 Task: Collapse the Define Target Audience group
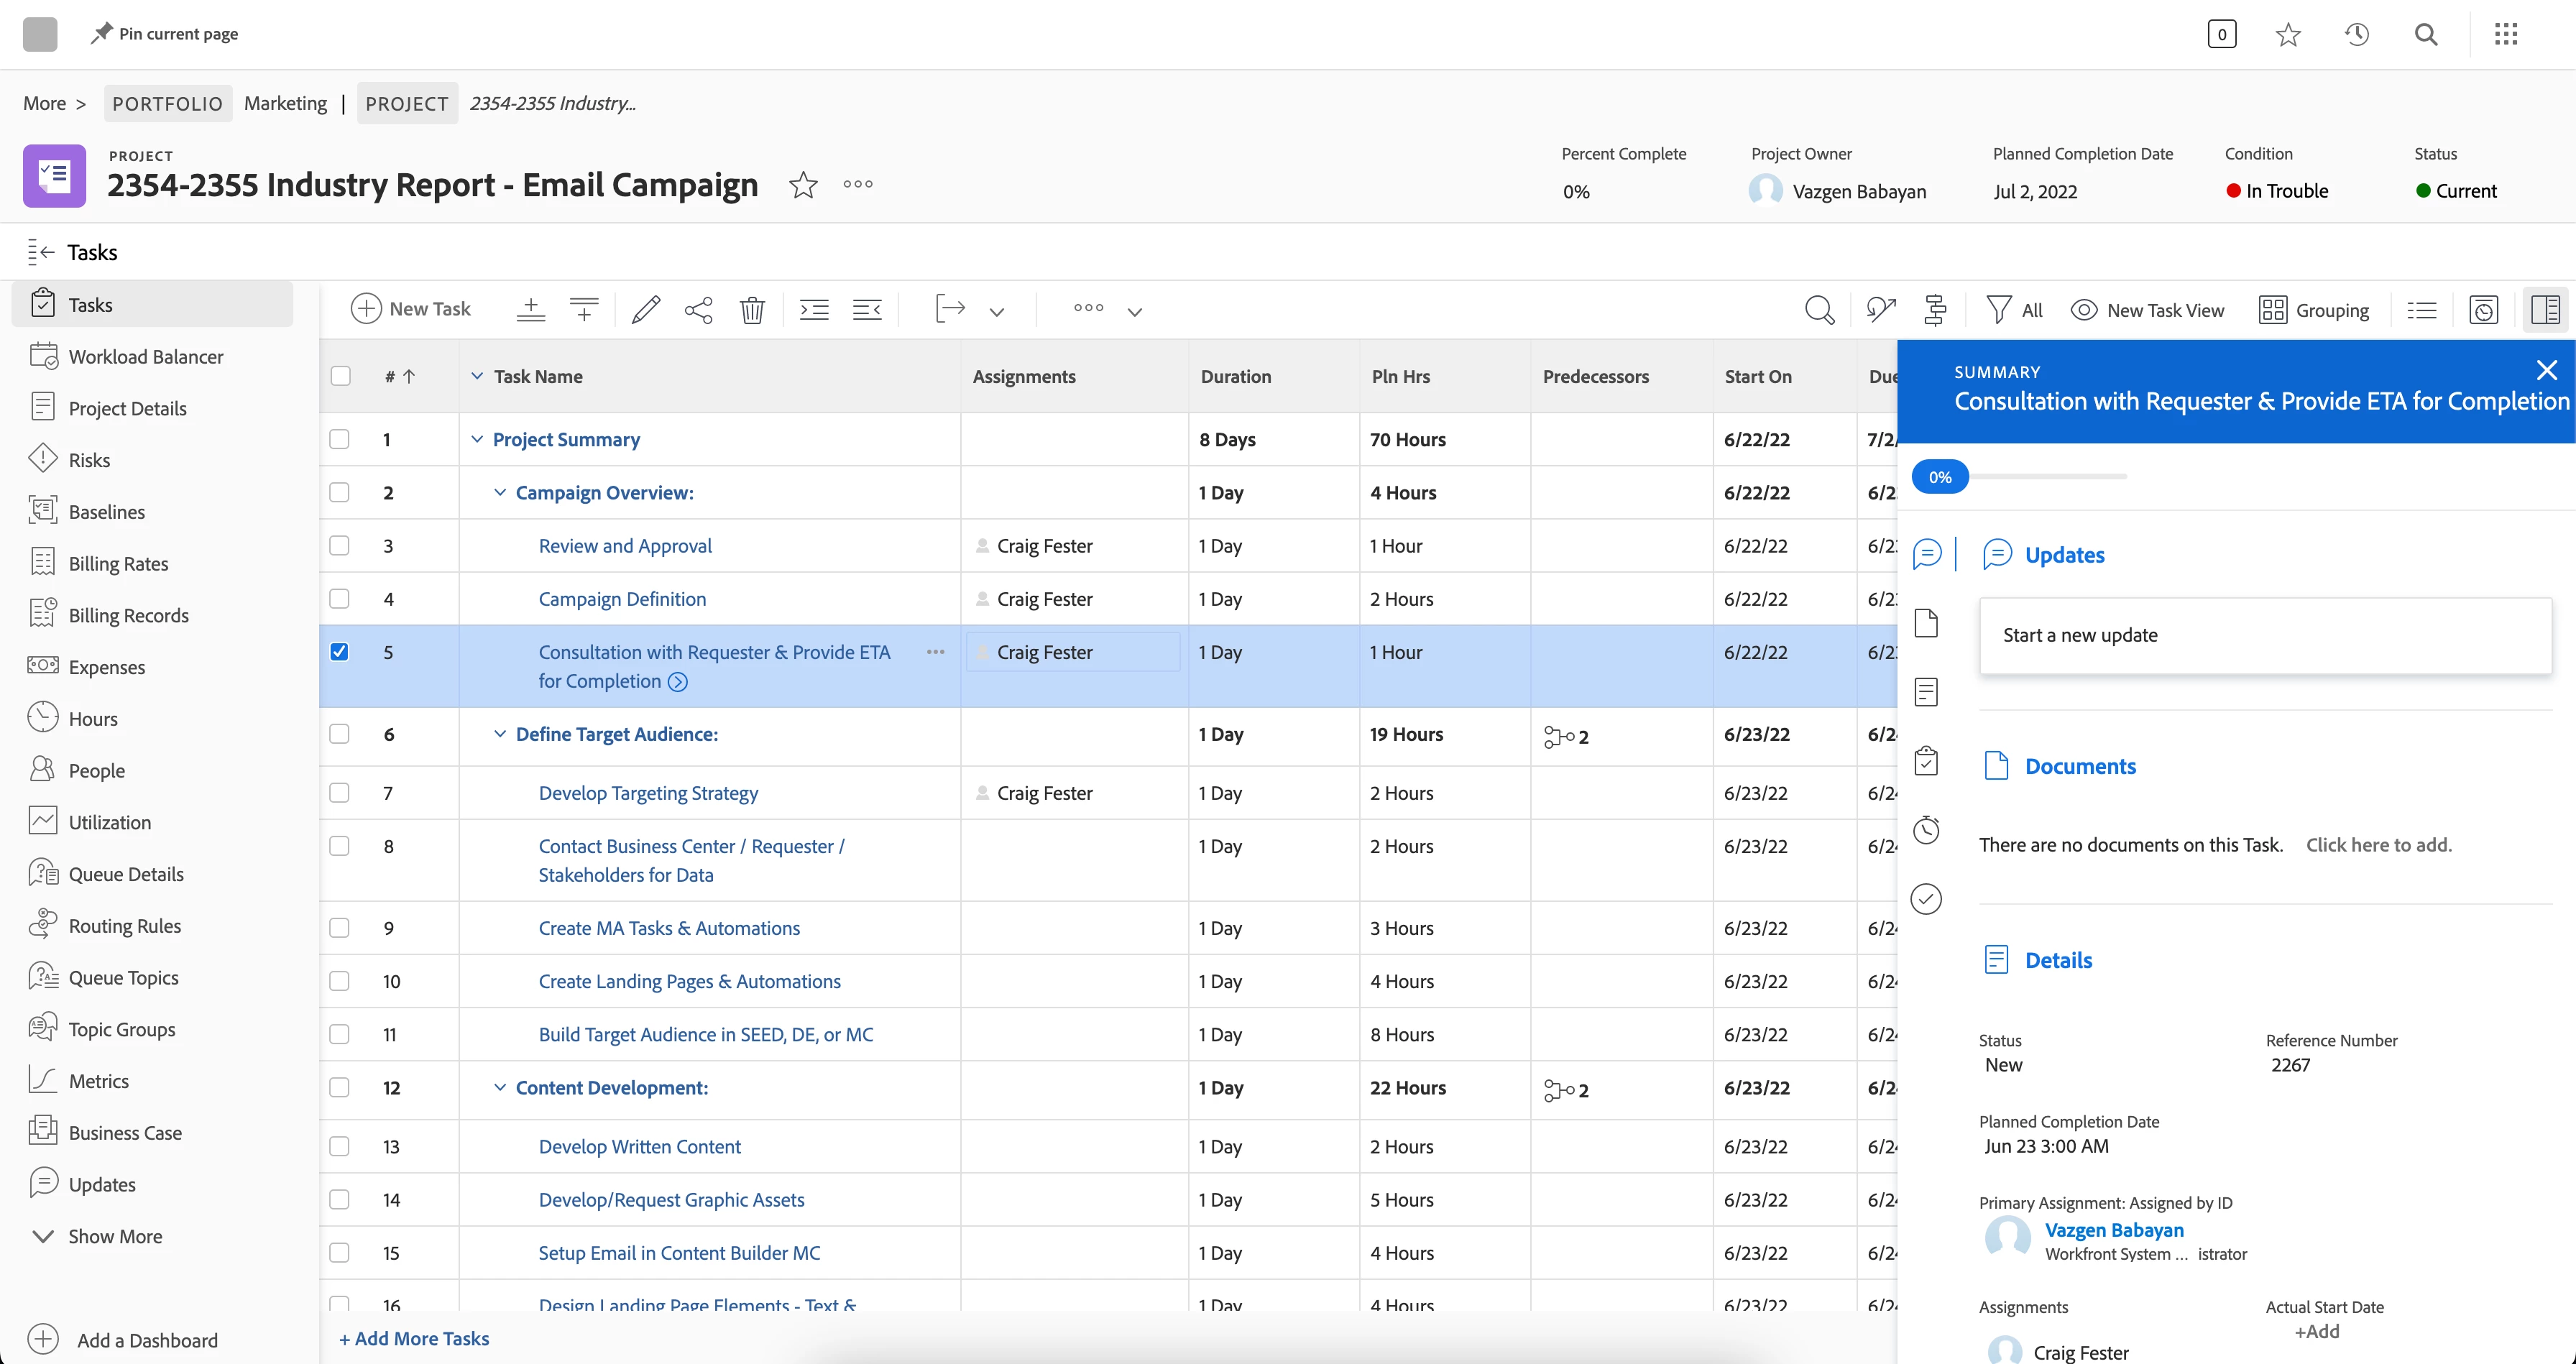(500, 734)
